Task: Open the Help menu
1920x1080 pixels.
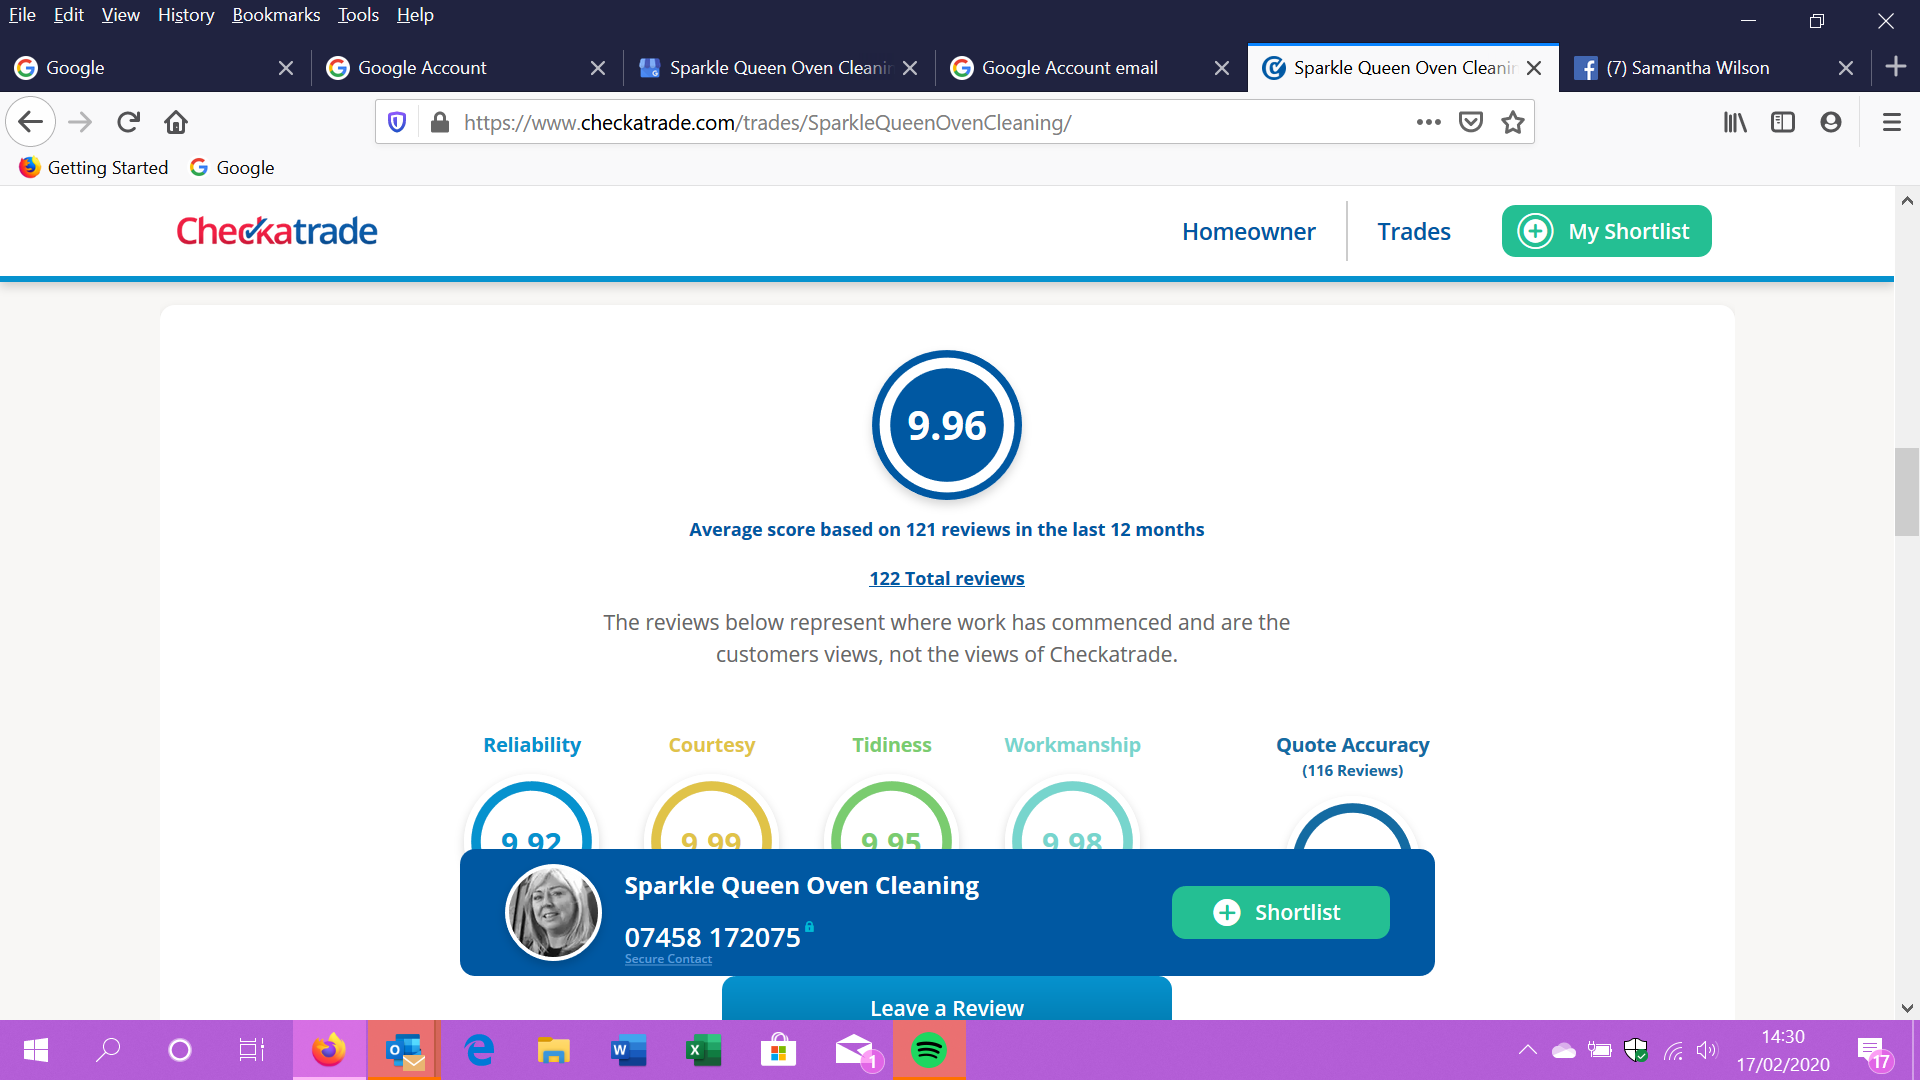Action: 415,15
